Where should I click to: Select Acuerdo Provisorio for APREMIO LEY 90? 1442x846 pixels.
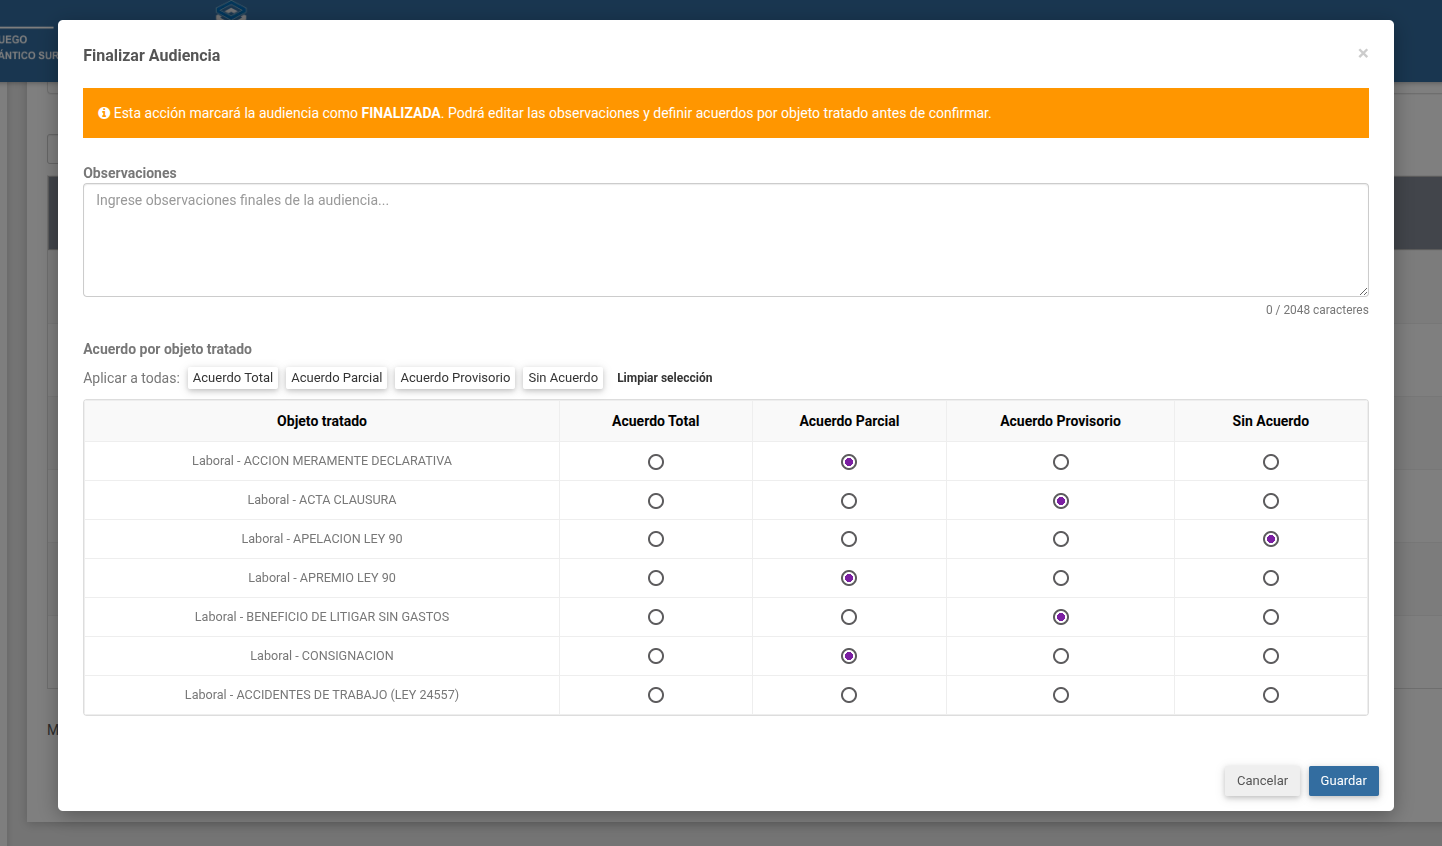click(1061, 578)
